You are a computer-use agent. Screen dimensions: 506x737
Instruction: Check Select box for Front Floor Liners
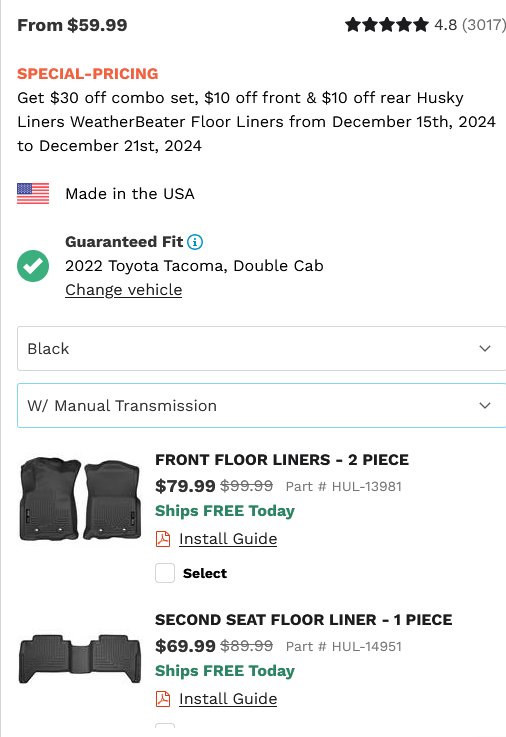[165, 573]
